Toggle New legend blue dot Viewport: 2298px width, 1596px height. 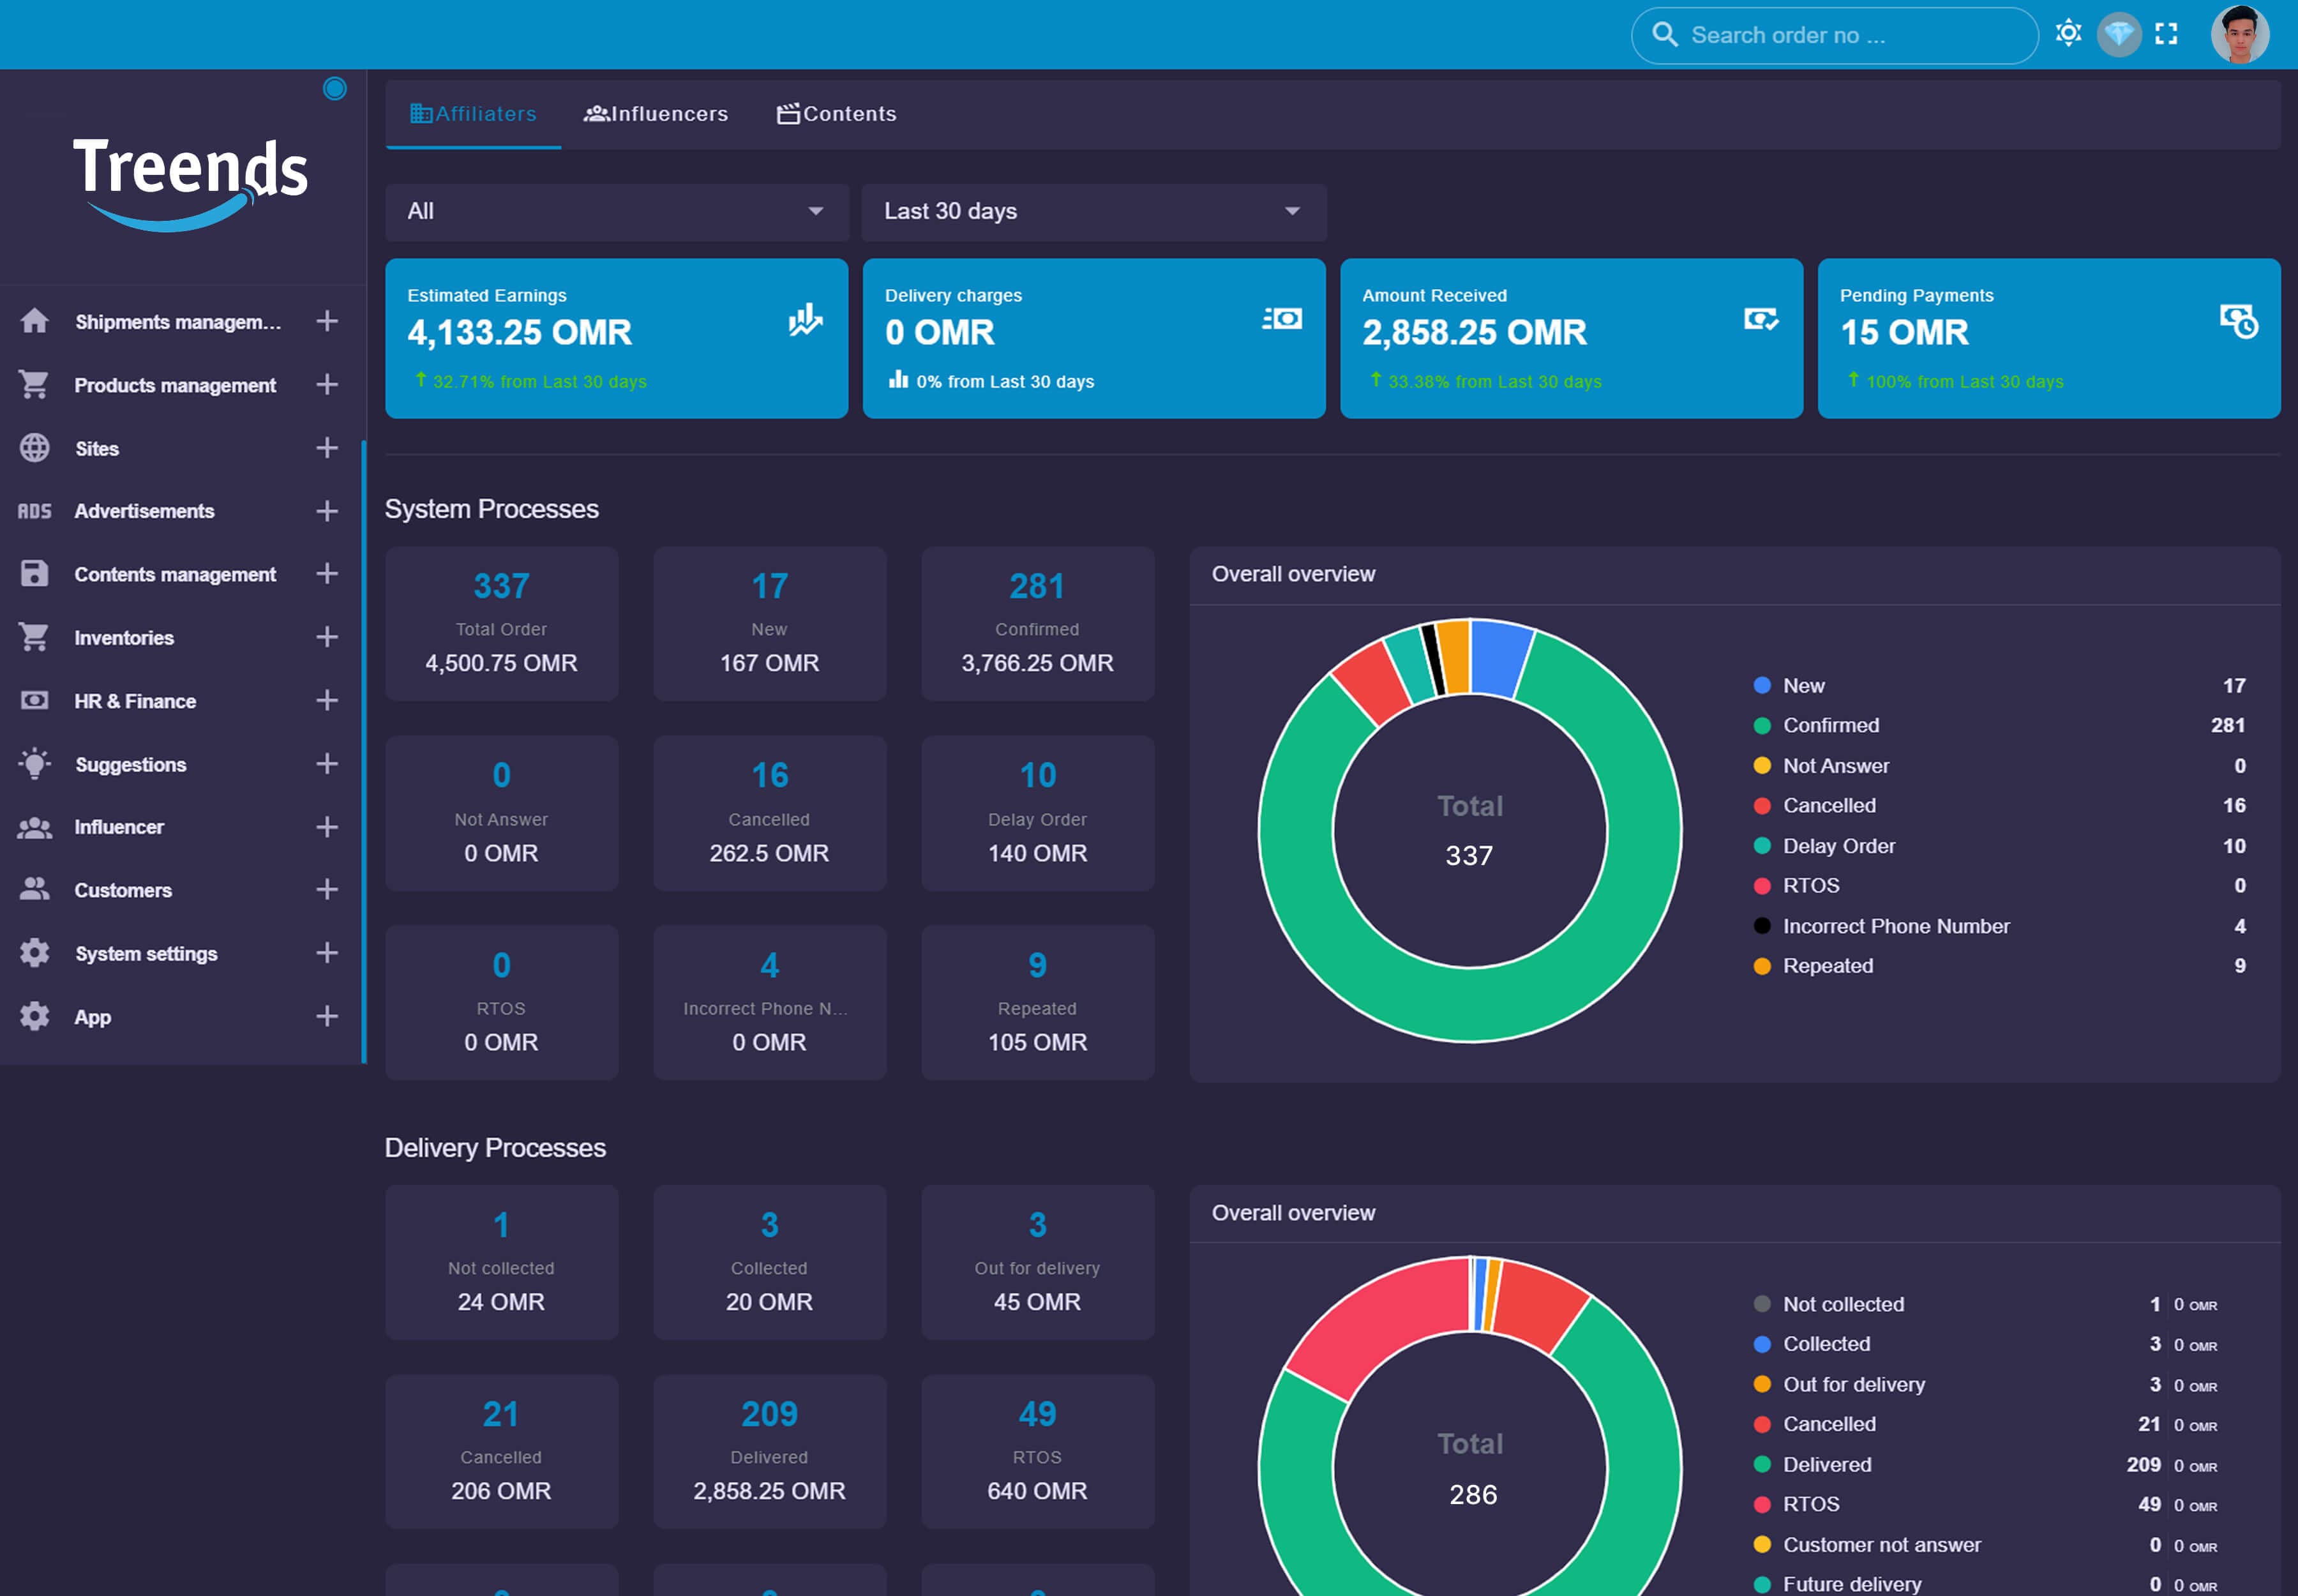[1762, 686]
